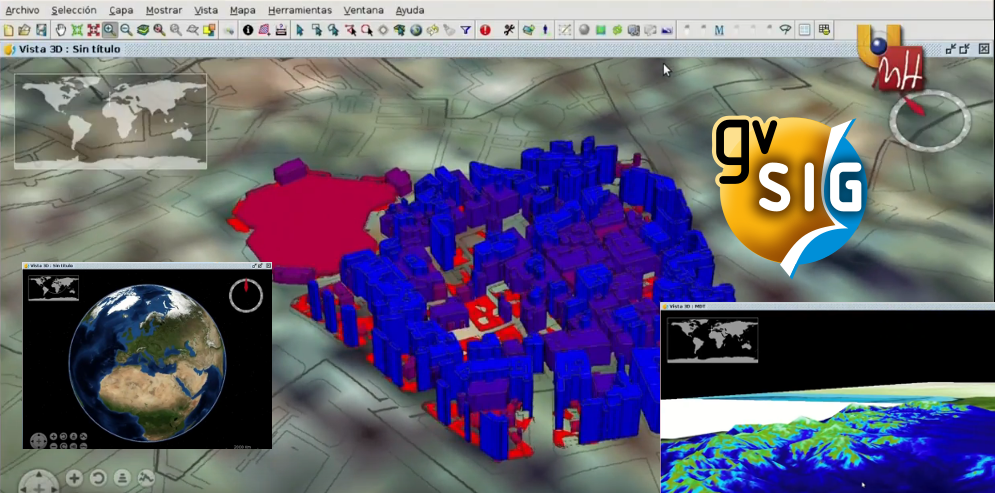995x493 pixels.
Task: Click the New document icon
Action: pos(9,30)
